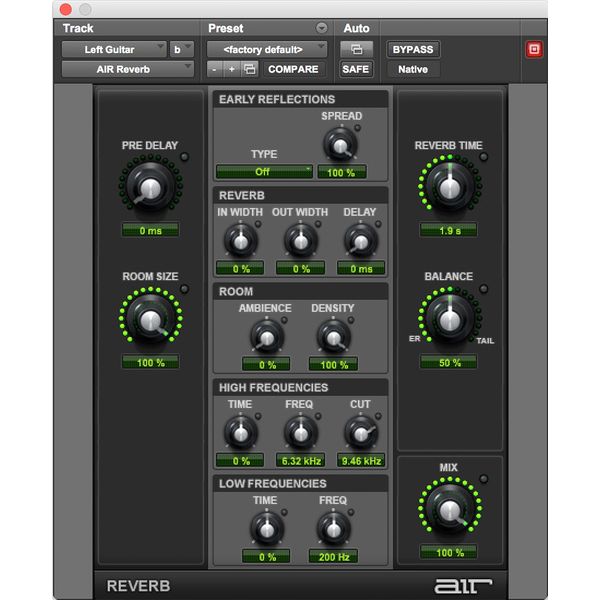Open the factory default preset dropdown

tap(267, 49)
